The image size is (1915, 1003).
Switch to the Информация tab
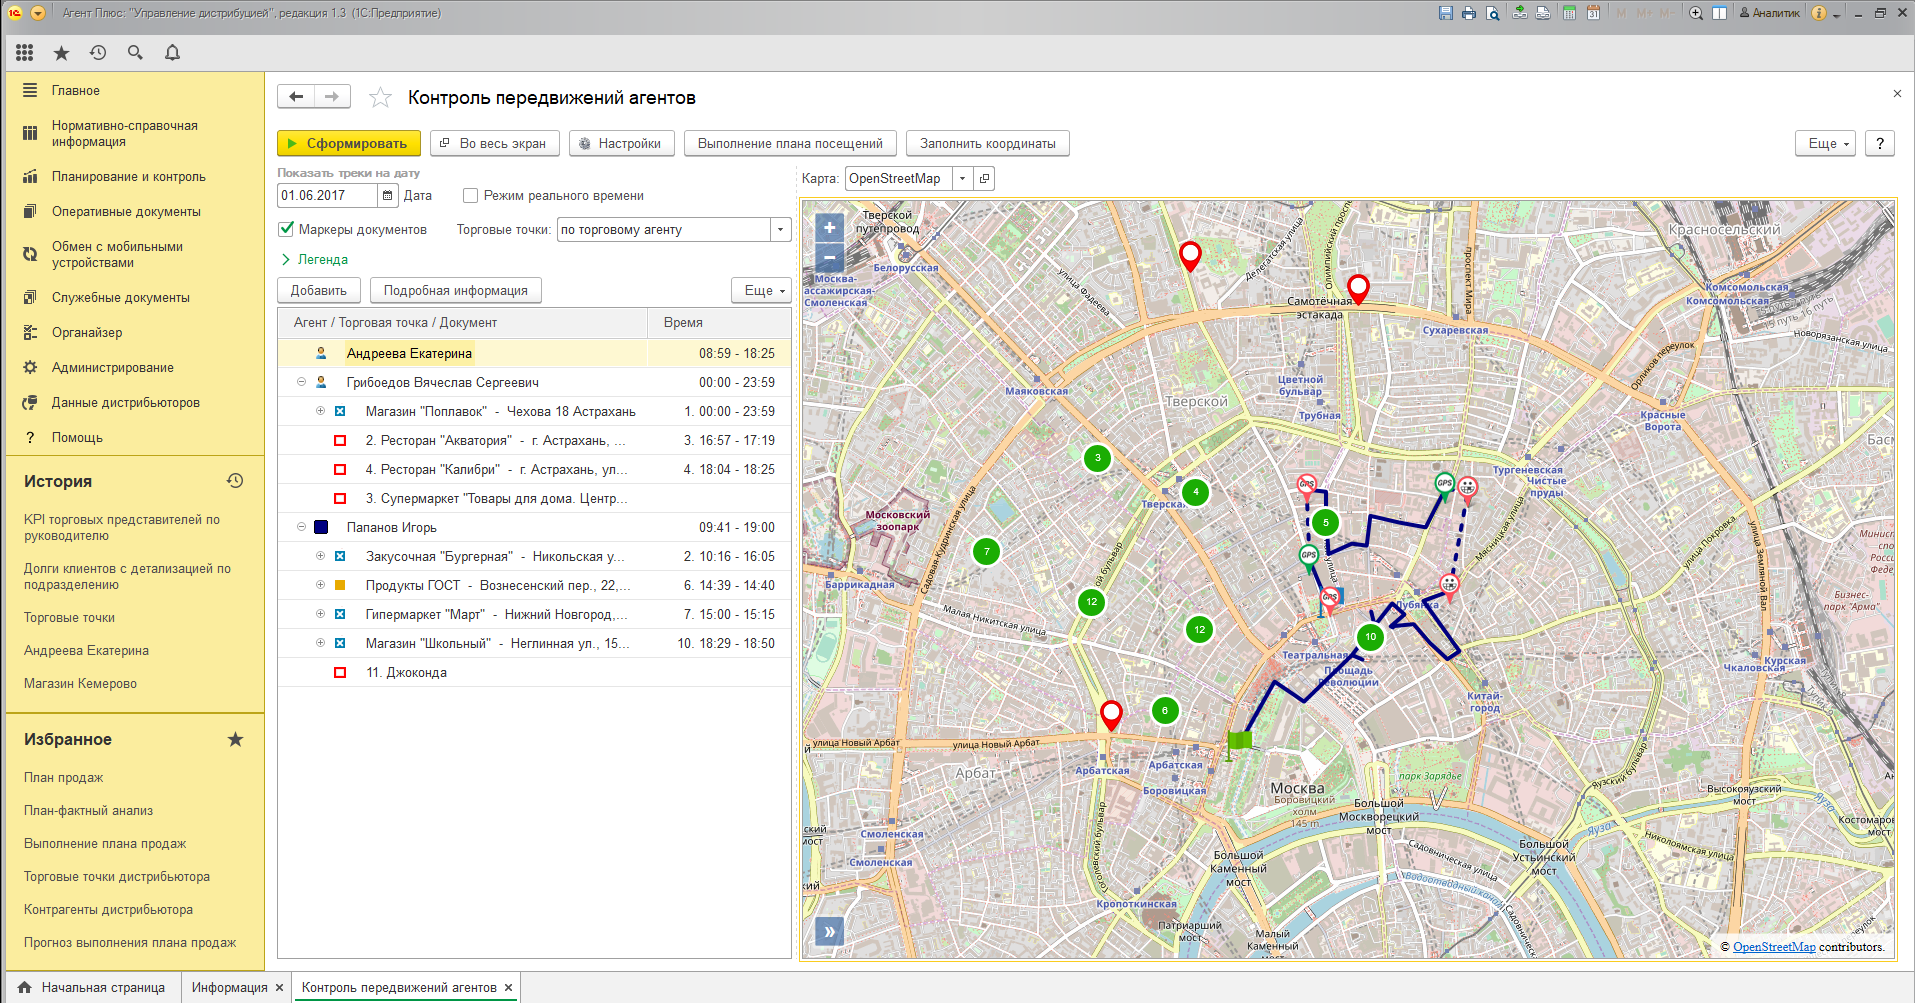pos(229,987)
